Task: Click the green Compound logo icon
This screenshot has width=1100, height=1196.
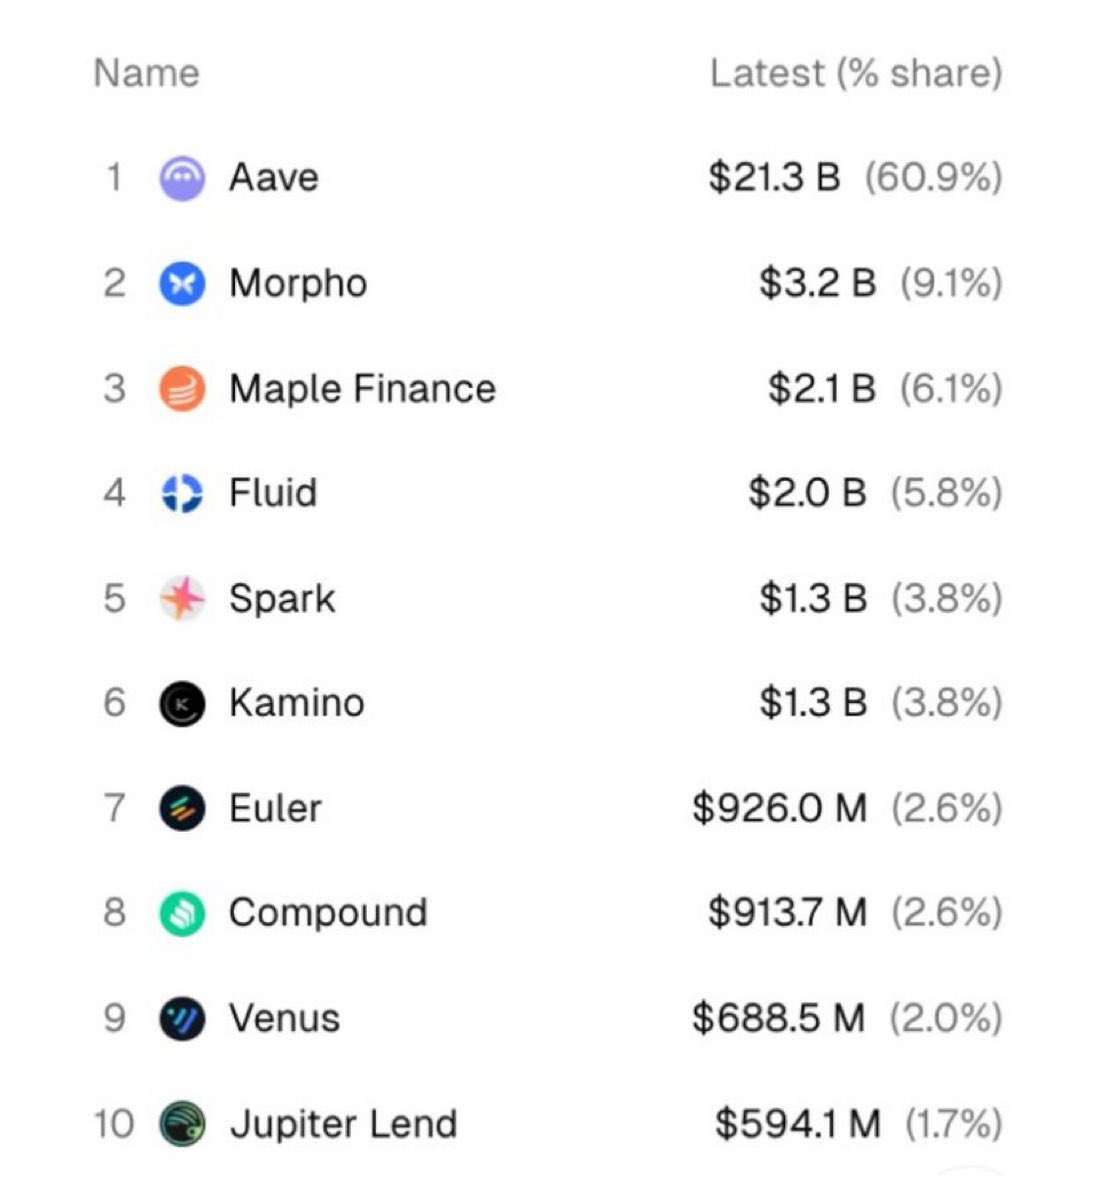Action: coord(182,913)
